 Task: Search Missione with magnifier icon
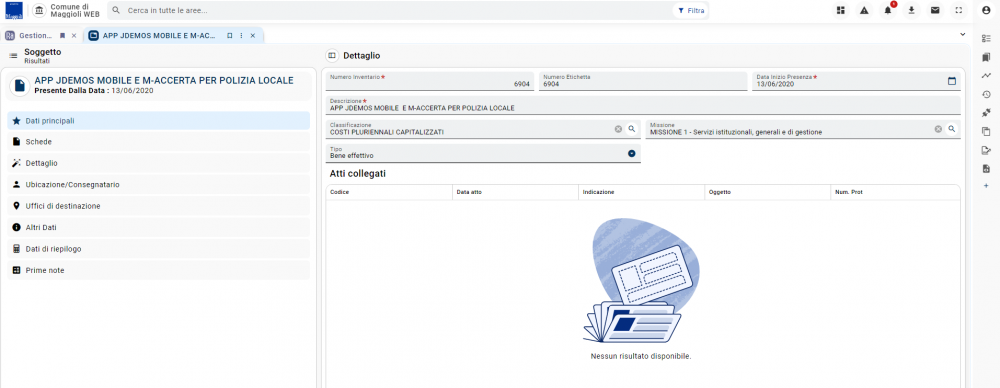tap(952, 129)
